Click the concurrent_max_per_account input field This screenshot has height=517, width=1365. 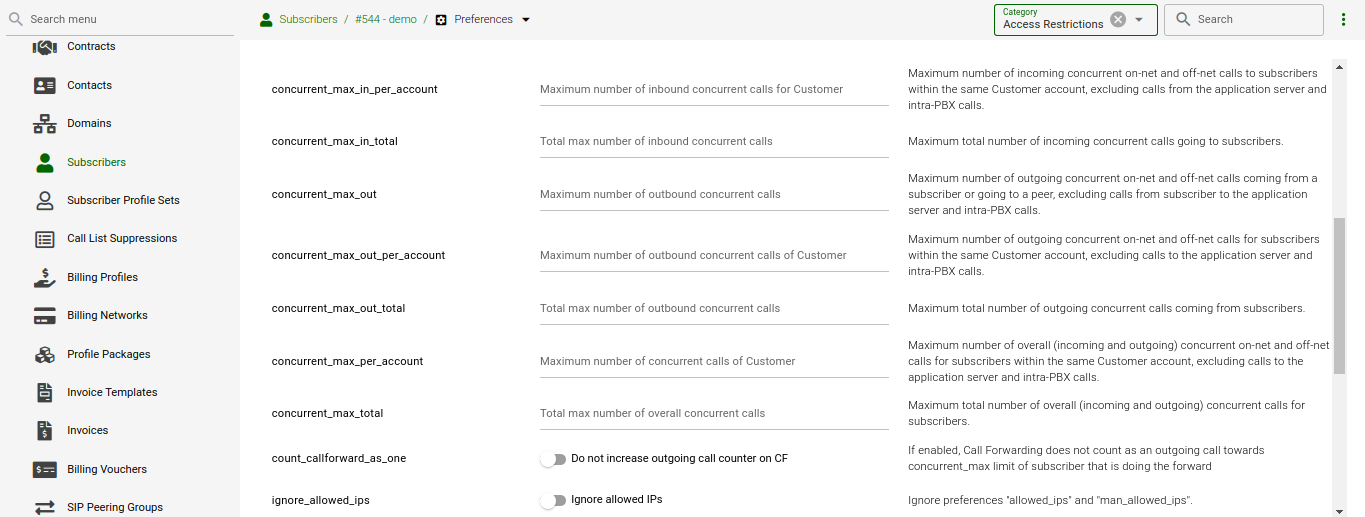tap(714, 362)
